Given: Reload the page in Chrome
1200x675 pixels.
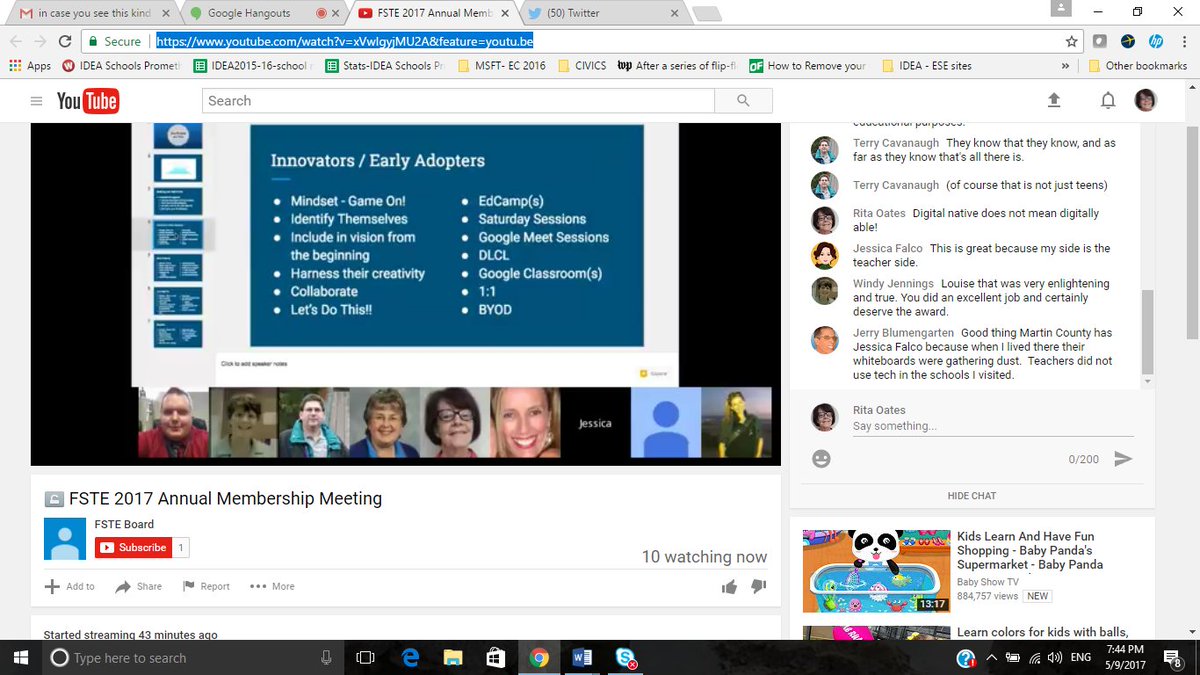Looking at the screenshot, I should tap(65, 41).
